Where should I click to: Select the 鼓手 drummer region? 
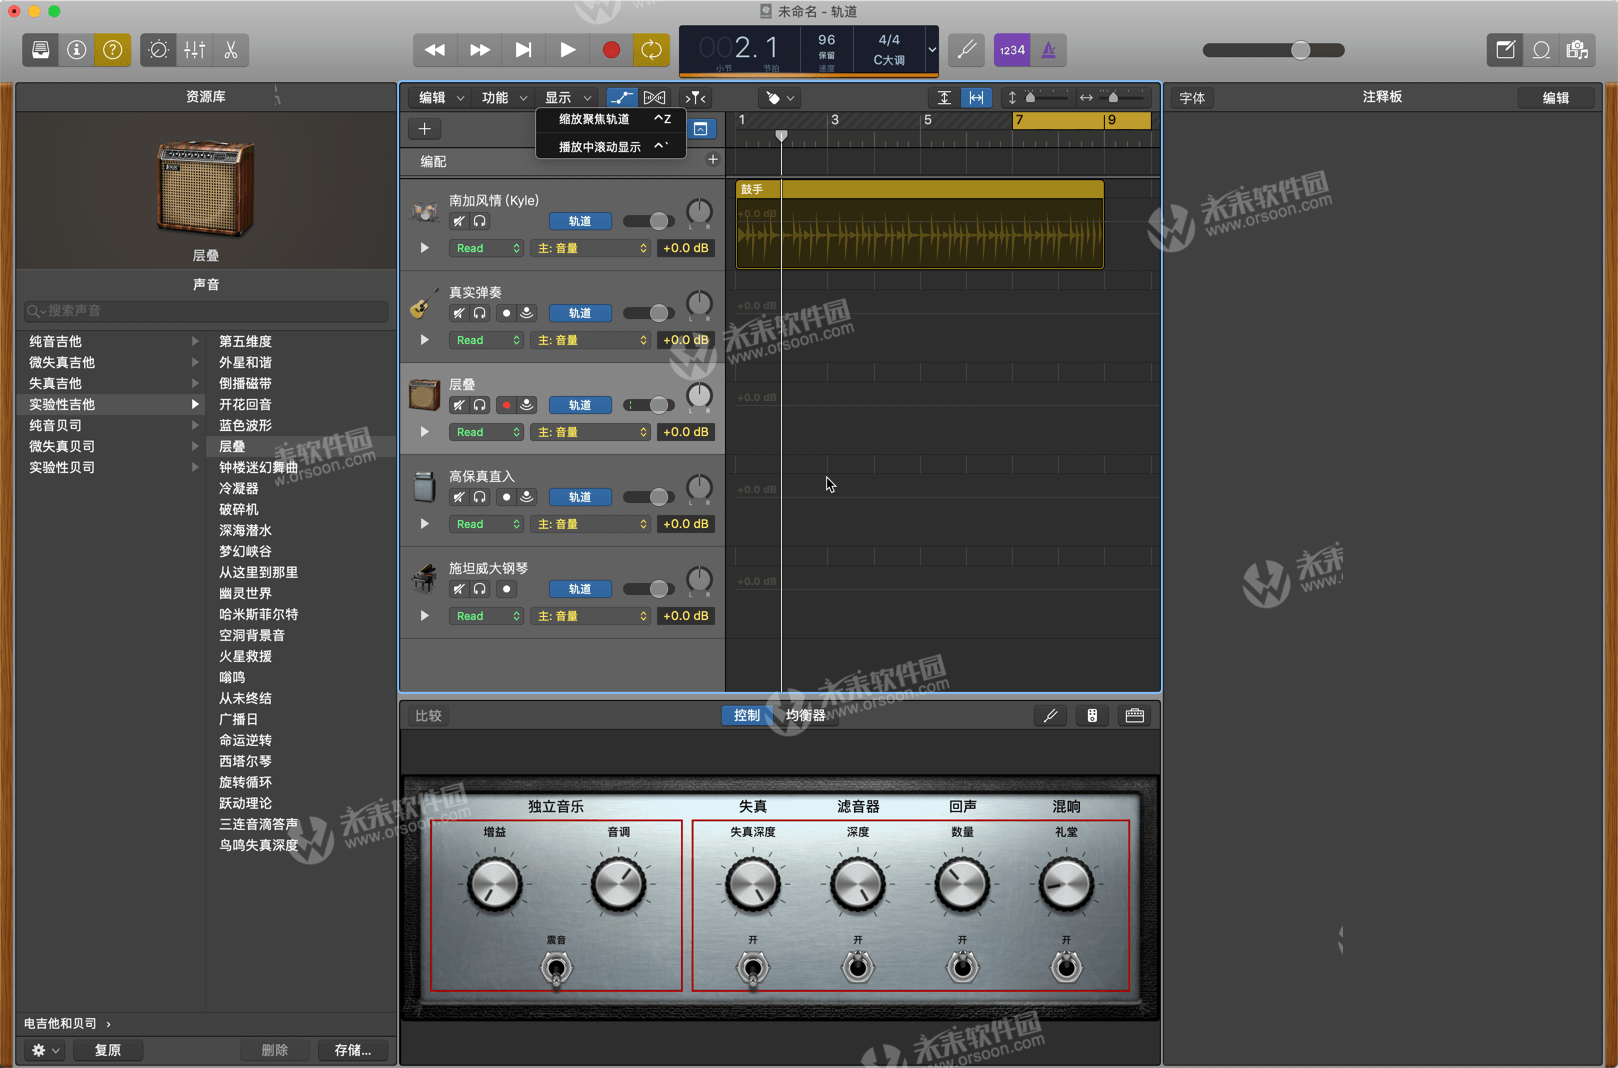920,224
